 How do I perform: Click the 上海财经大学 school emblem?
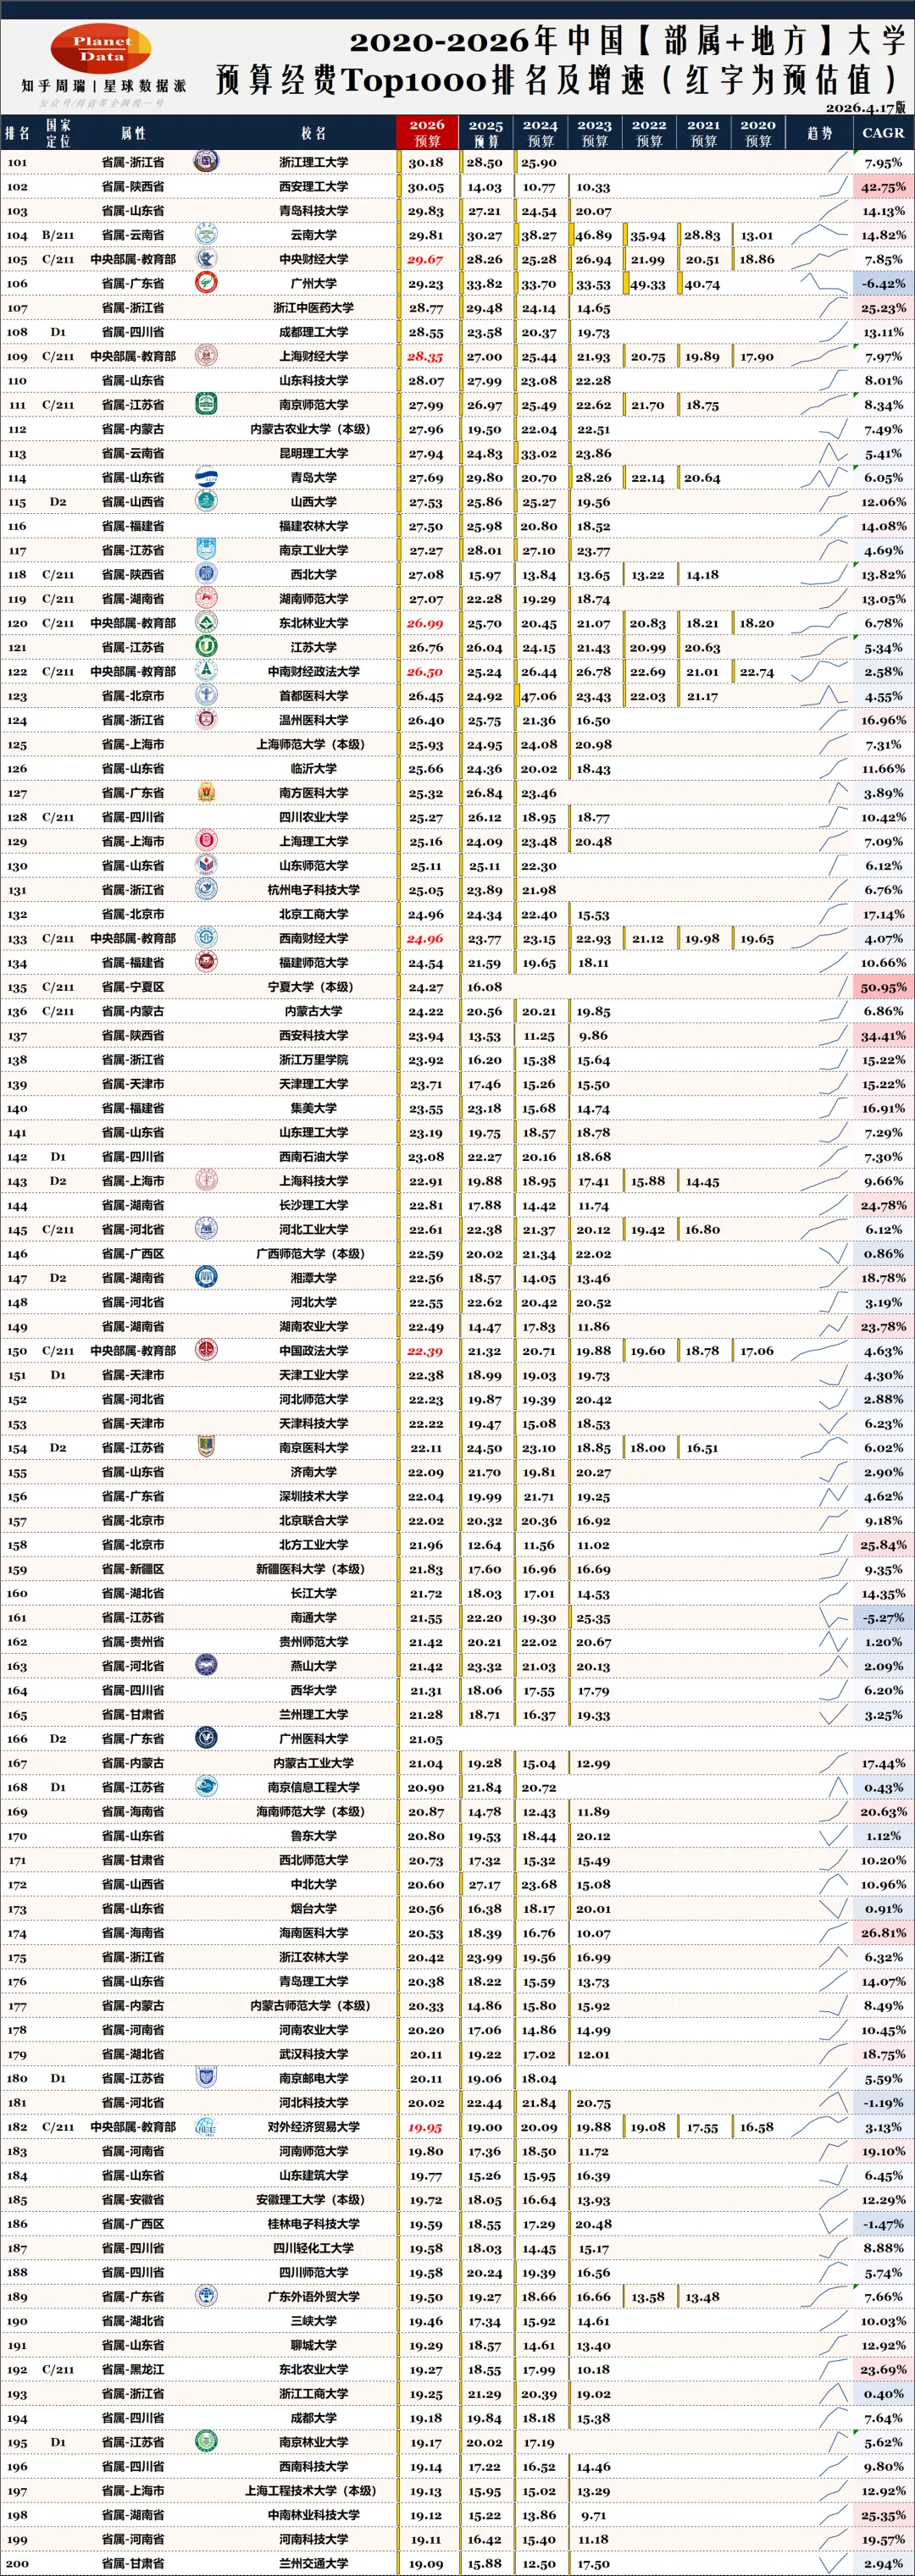[x=206, y=356]
